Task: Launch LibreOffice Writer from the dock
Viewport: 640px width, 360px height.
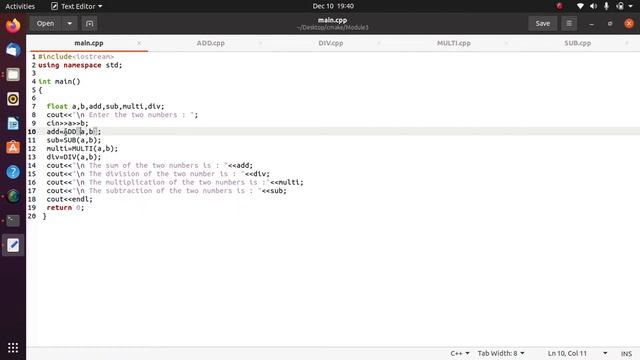Action: click(x=13, y=123)
